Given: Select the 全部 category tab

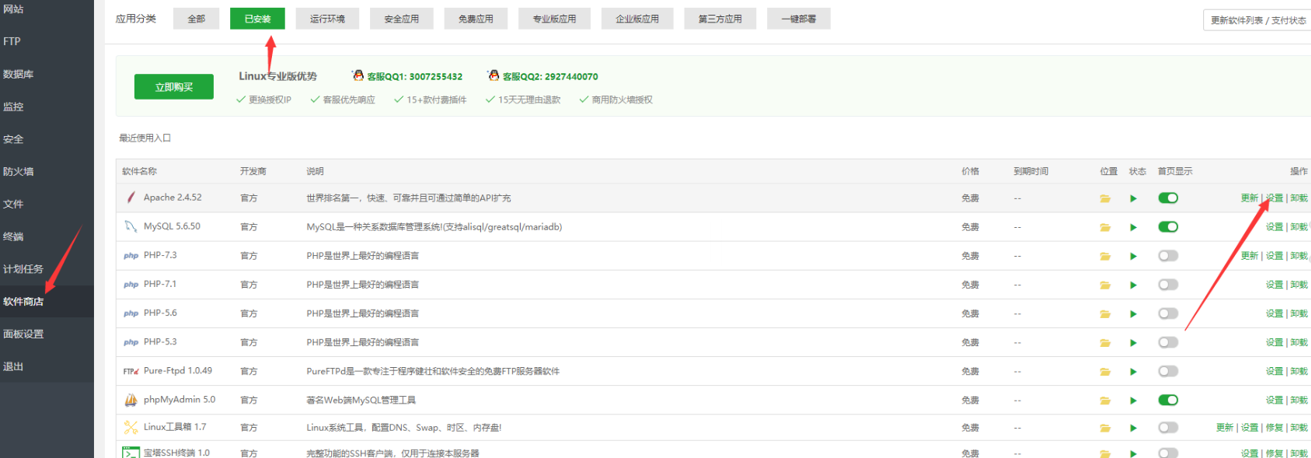Looking at the screenshot, I should click(196, 19).
